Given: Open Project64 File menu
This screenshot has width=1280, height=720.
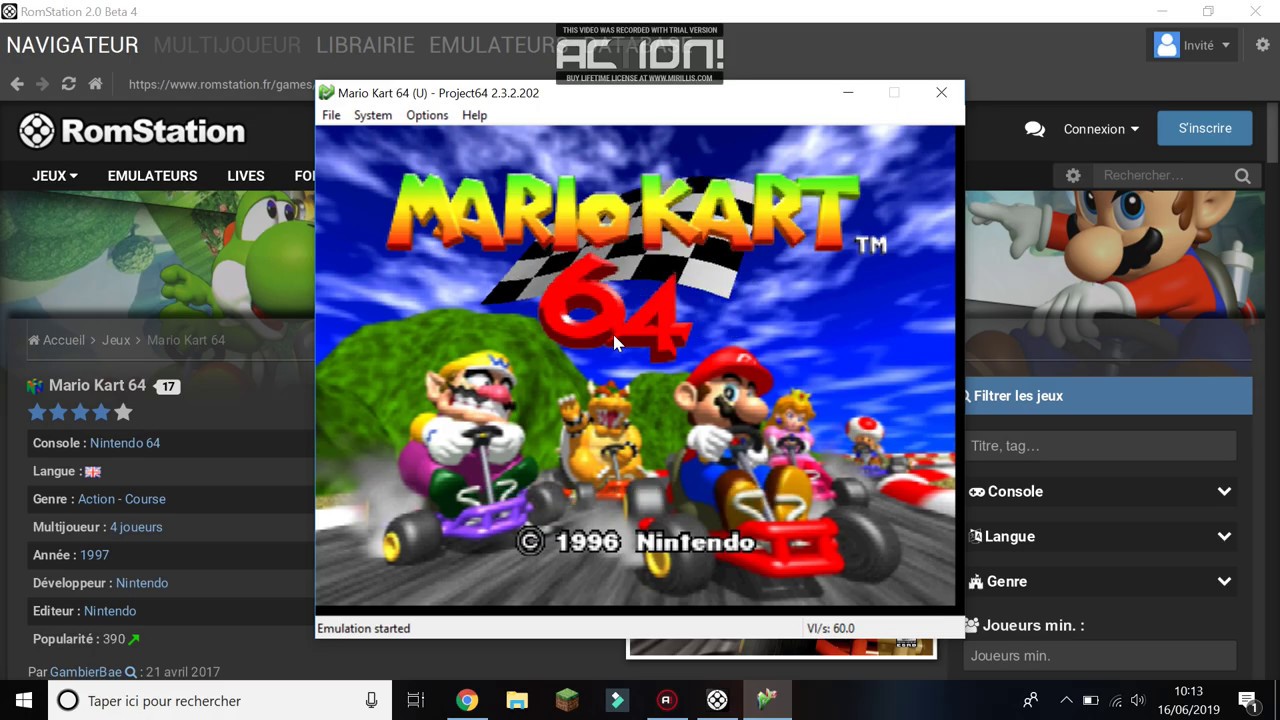Looking at the screenshot, I should point(331,115).
